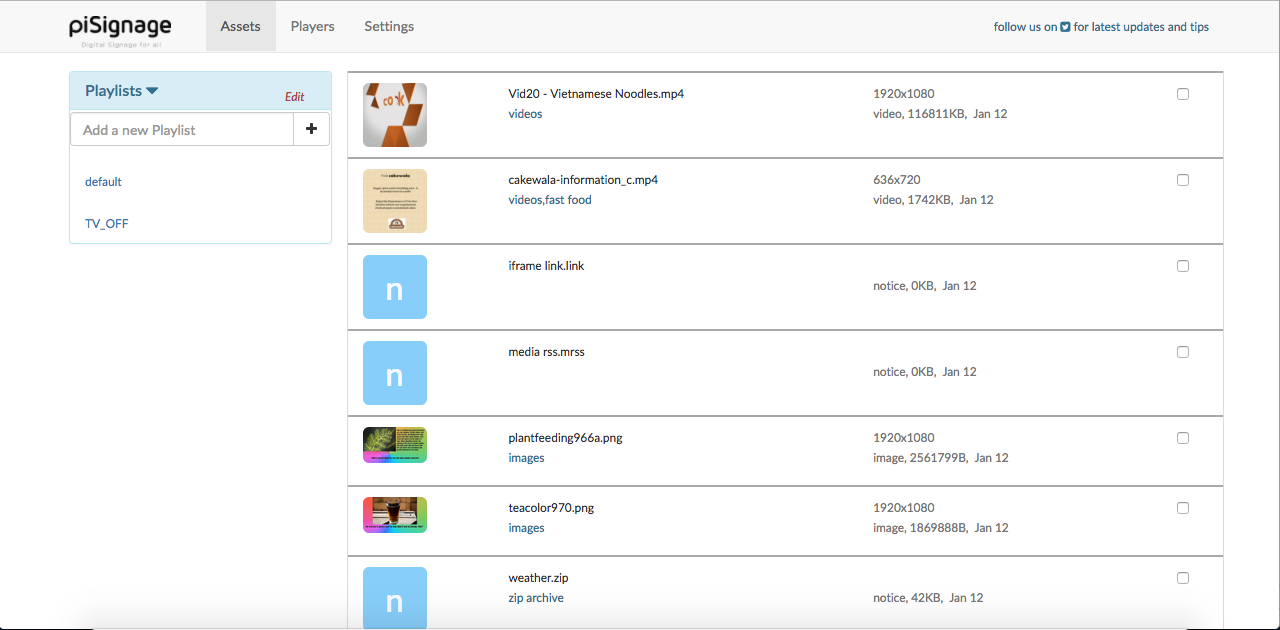This screenshot has width=1280, height=630.
Task: Click the Twitter icon in header
Action: click(1065, 27)
